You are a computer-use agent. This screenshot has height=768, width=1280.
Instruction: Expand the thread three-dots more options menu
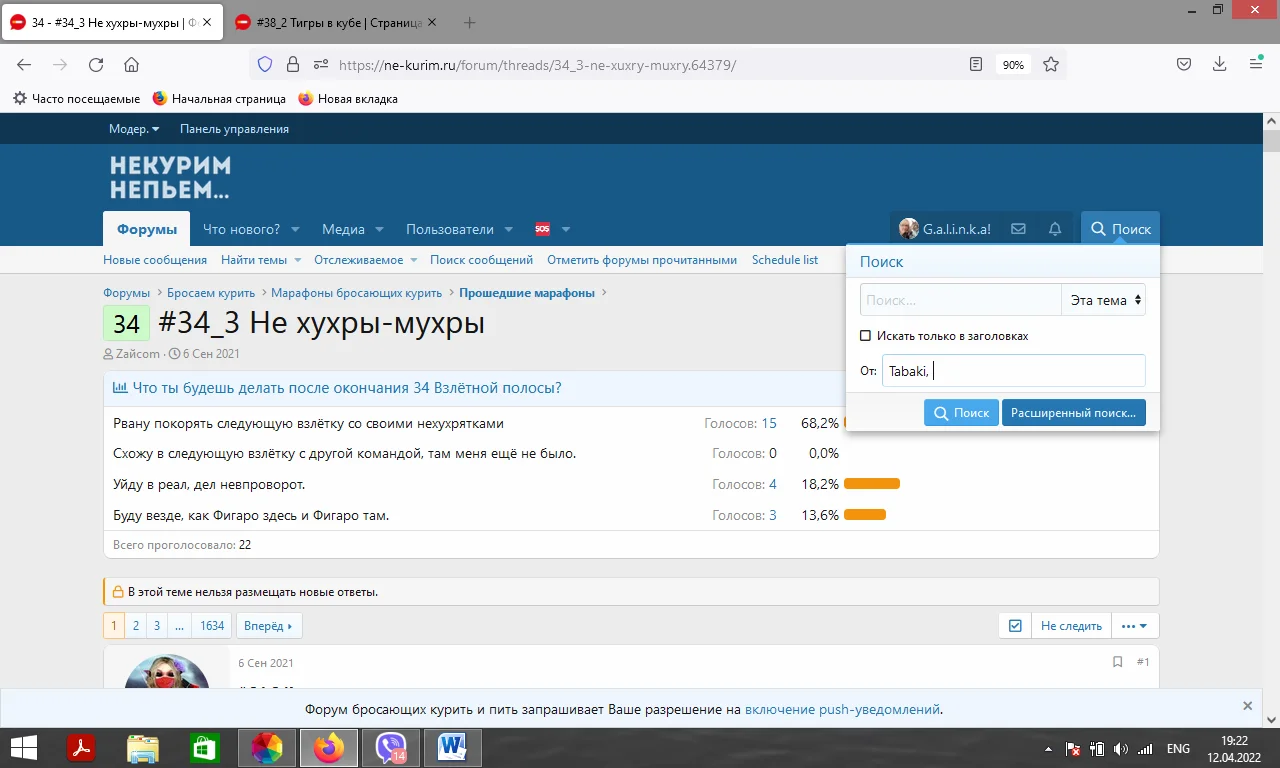(x=1134, y=626)
